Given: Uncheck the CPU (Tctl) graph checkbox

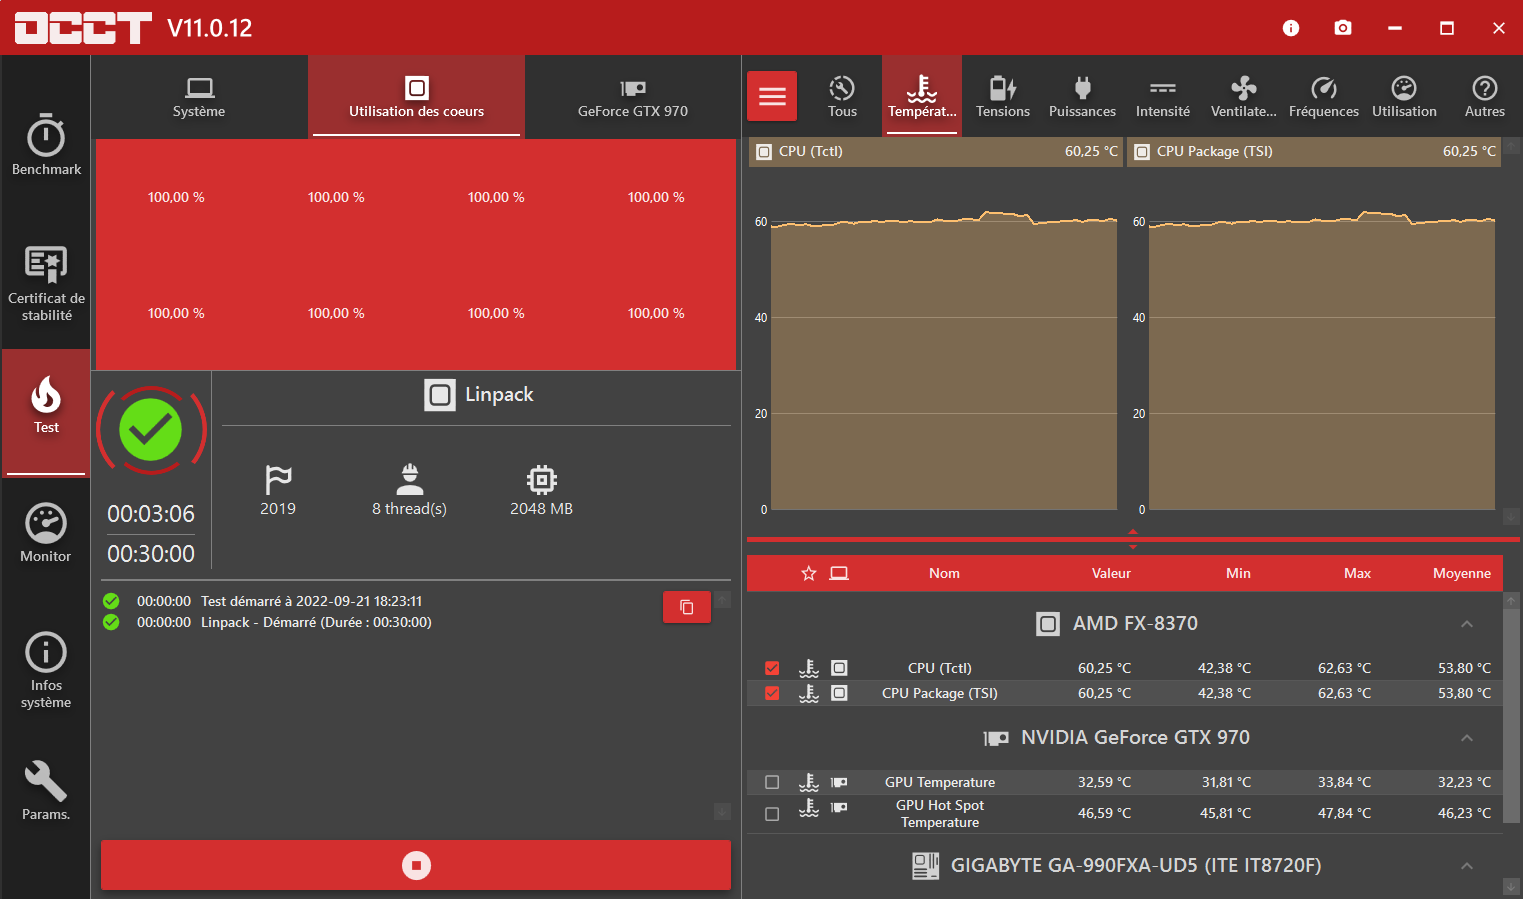Looking at the screenshot, I should 772,668.
